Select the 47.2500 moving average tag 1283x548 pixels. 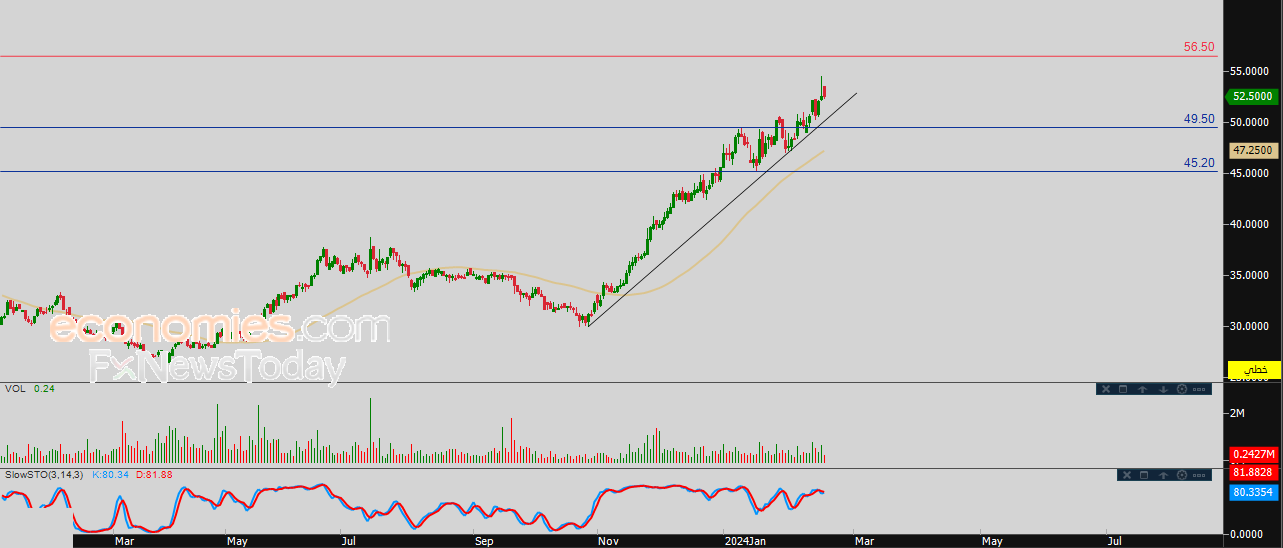coord(1252,150)
